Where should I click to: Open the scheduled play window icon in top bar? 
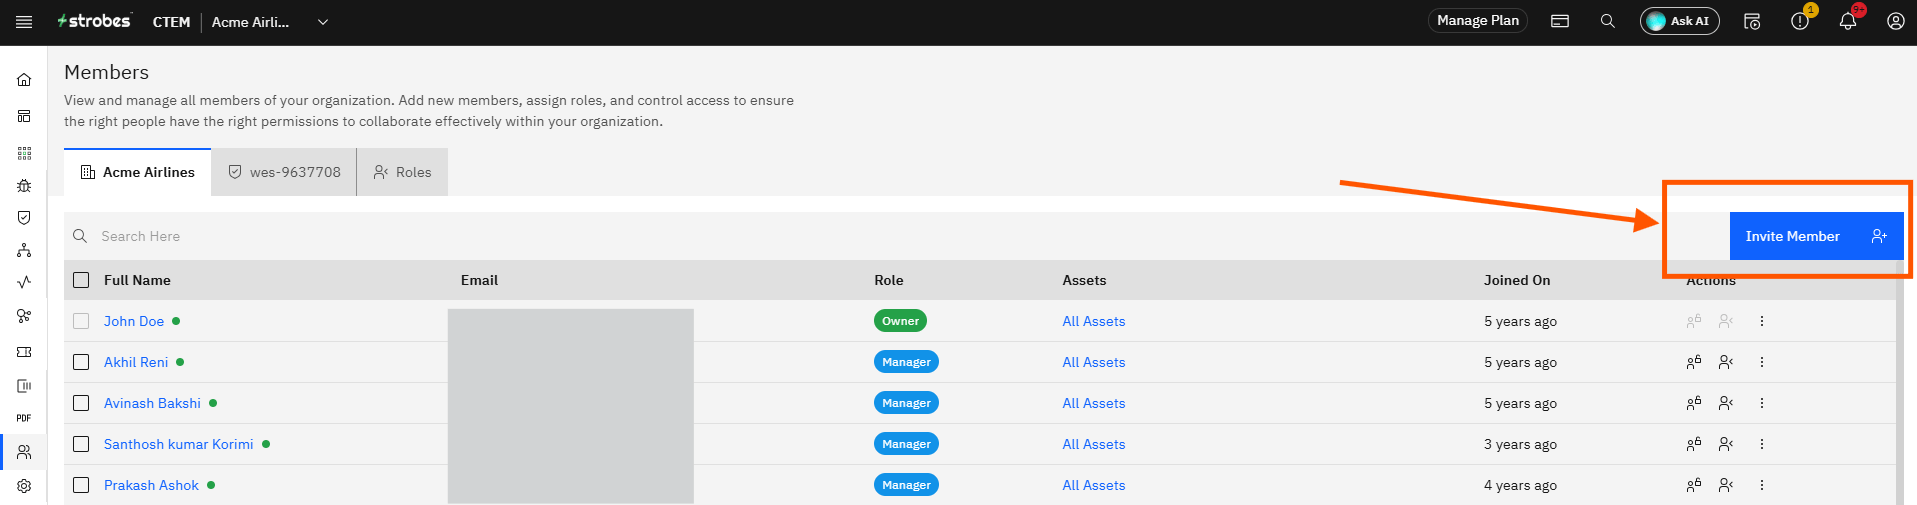1752,21
